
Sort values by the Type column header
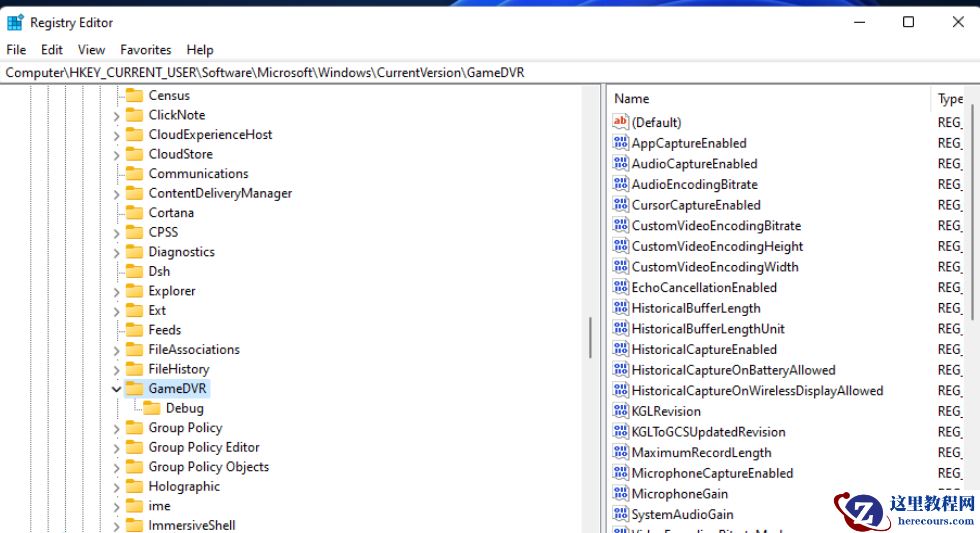pos(950,98)
